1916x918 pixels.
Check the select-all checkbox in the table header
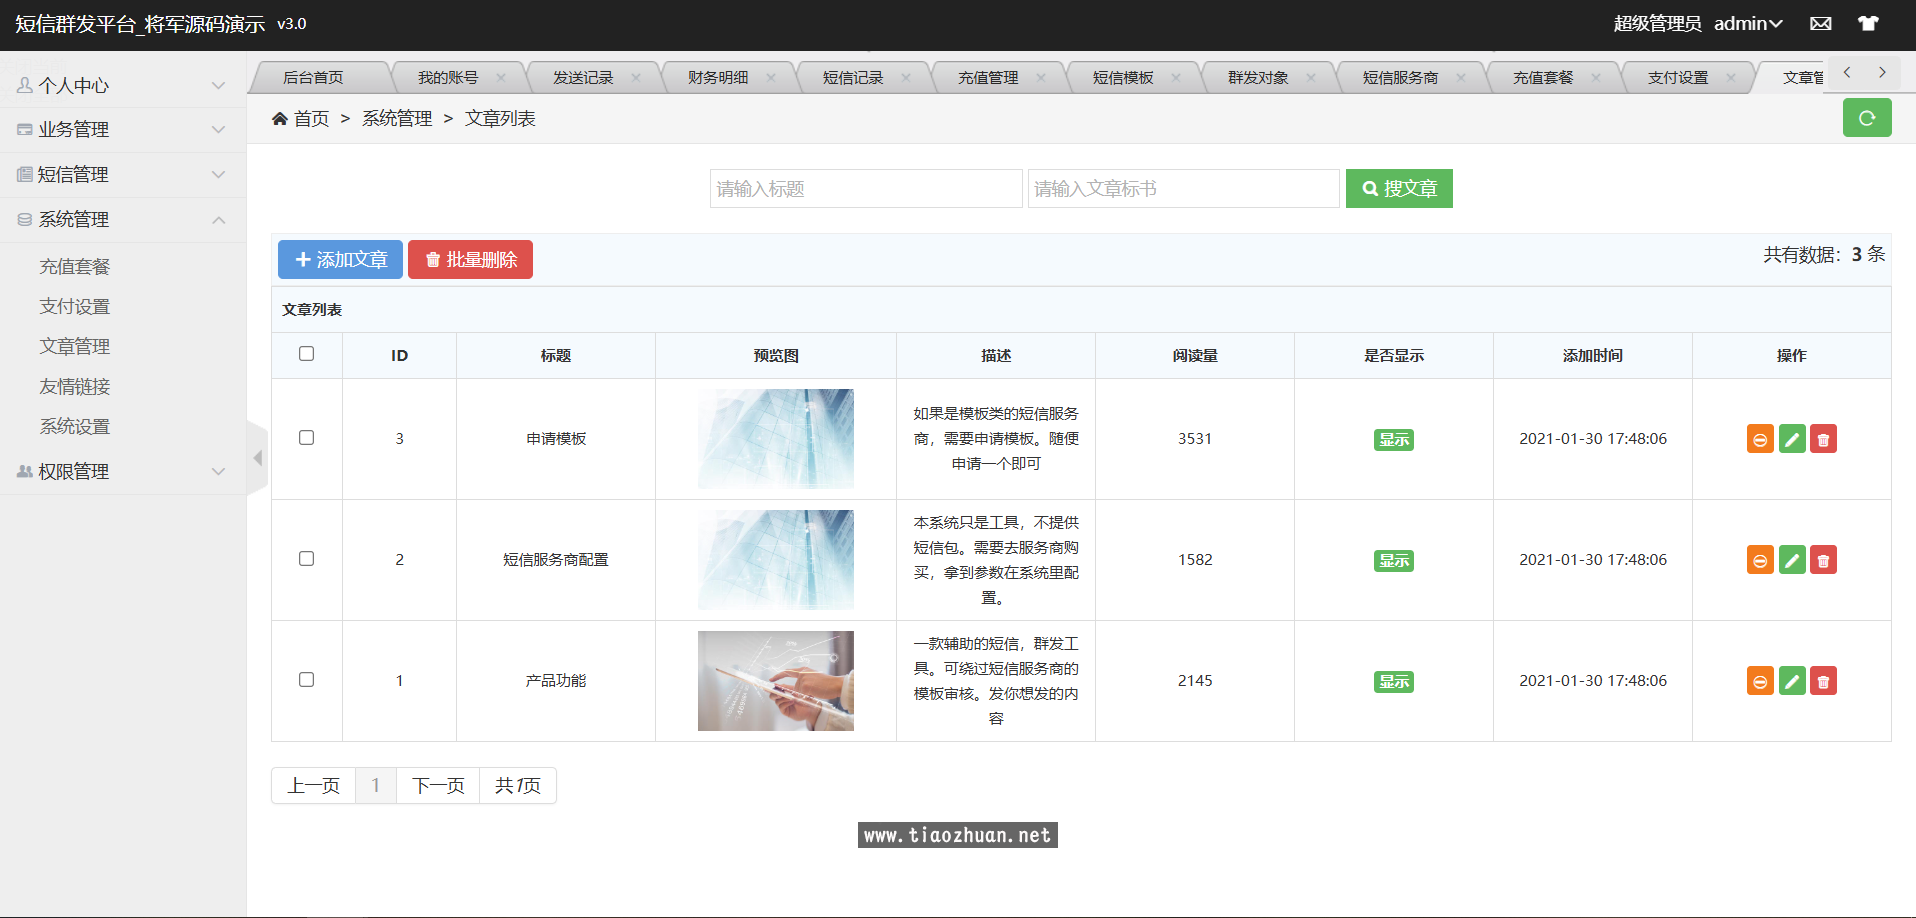point(307,354)
